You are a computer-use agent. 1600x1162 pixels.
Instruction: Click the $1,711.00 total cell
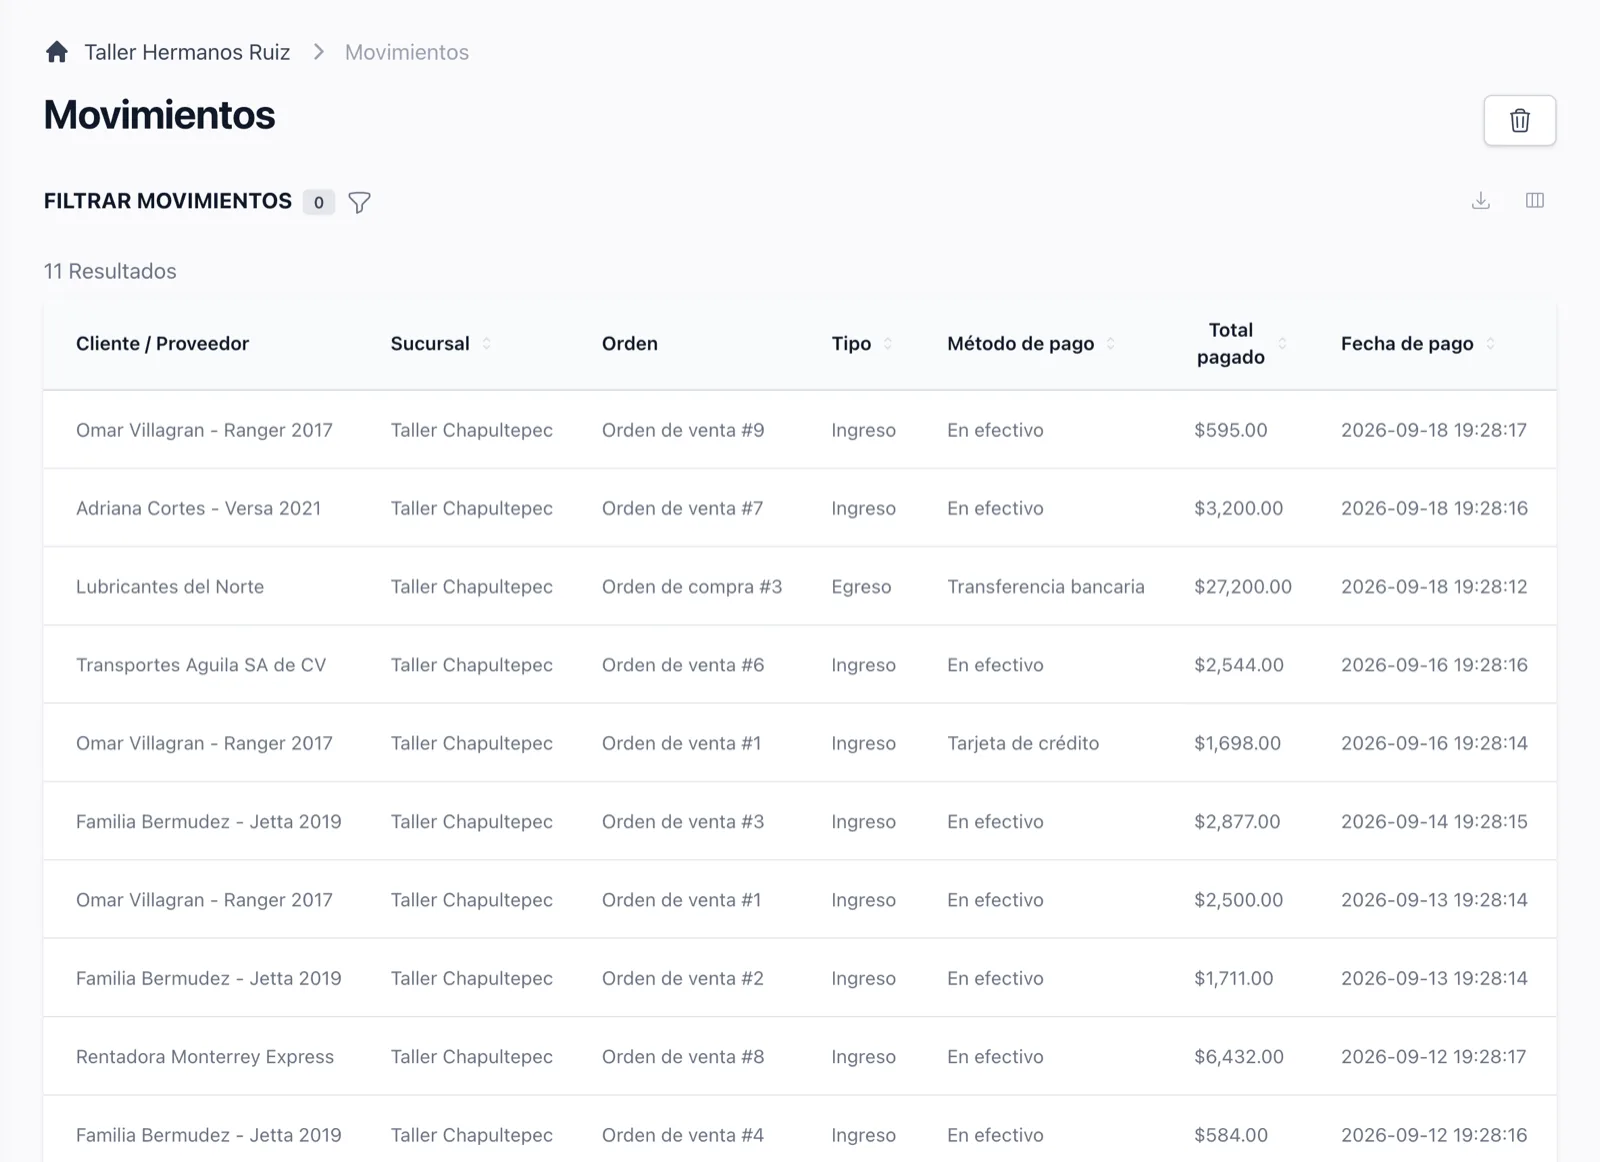coord(1234,978)
